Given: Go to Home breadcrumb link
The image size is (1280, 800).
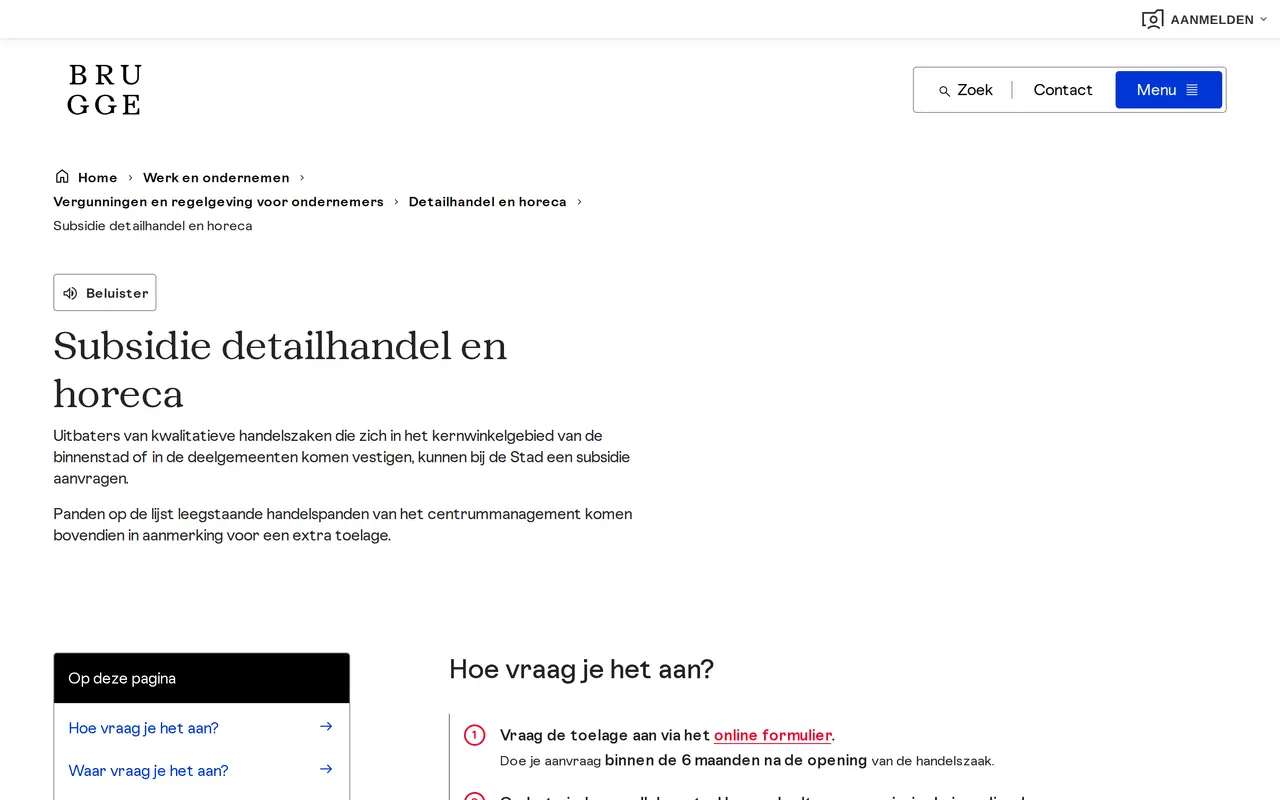Looking at the screenshot, I should [97, 177].
